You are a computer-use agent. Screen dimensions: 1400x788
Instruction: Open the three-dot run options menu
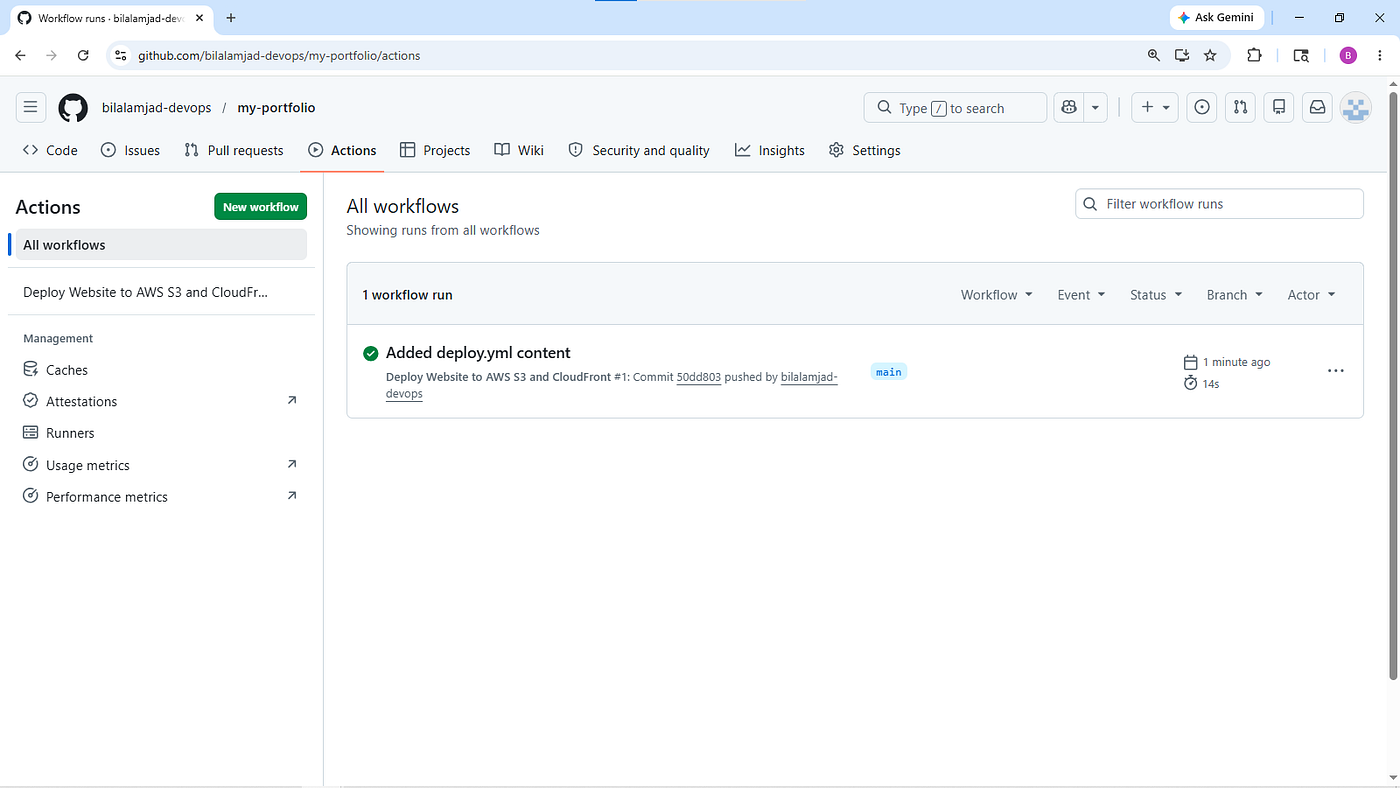click(x=1336, y=371)
